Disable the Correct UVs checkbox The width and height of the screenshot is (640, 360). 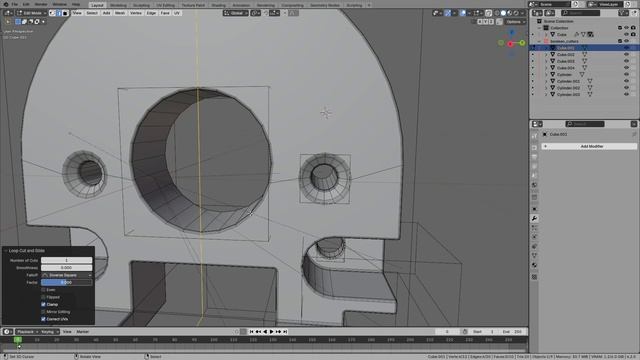pos(43,319)
